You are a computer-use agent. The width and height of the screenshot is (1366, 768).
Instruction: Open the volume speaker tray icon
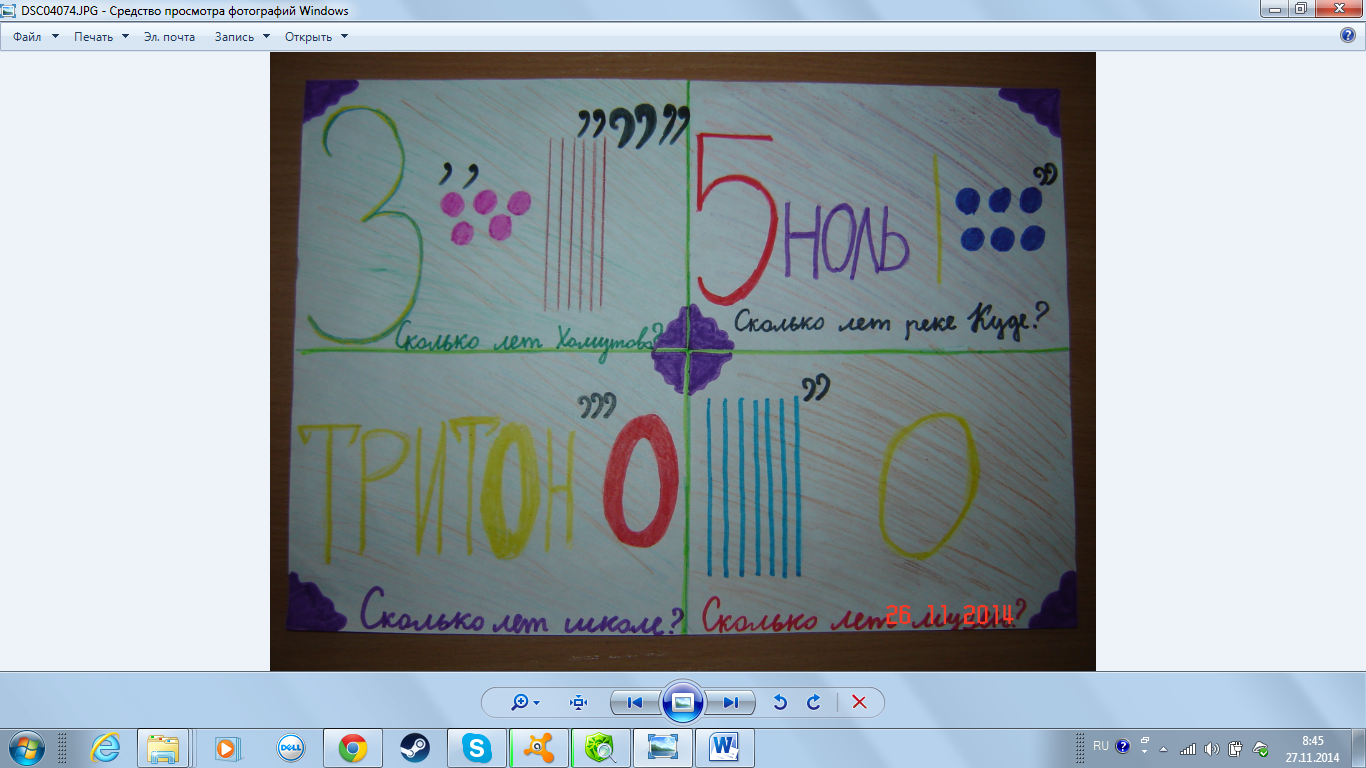point(1212,748)
